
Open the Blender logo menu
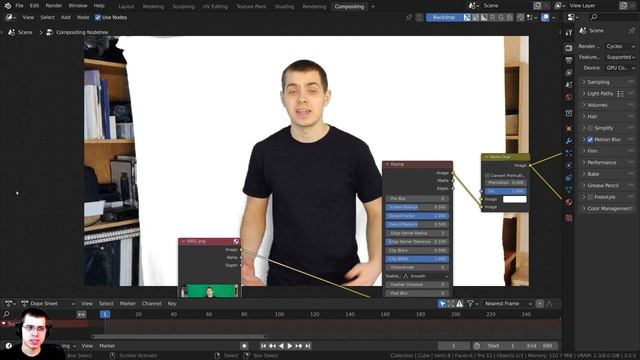8,6
